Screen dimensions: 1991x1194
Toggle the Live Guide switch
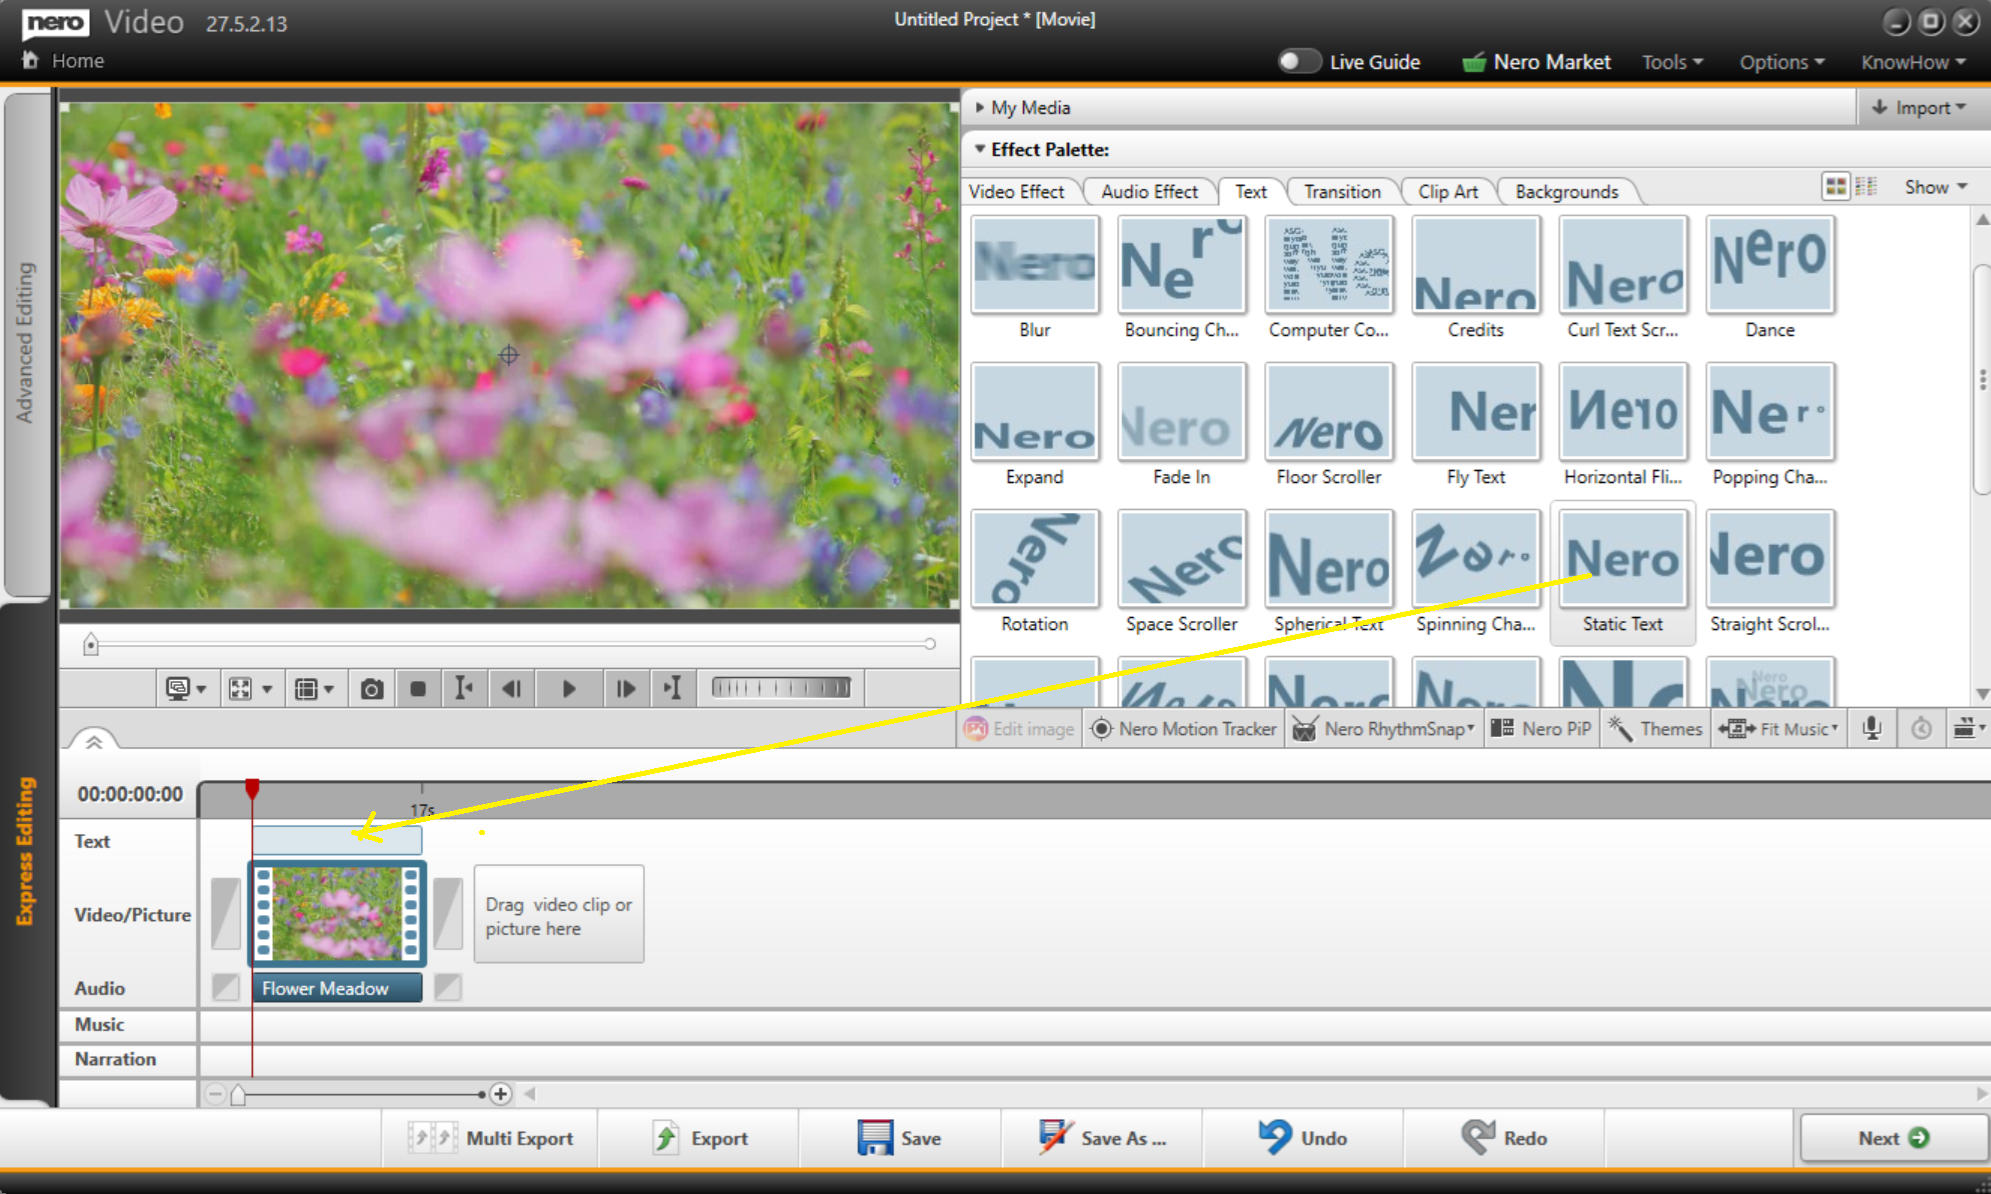click(1299, 62)
